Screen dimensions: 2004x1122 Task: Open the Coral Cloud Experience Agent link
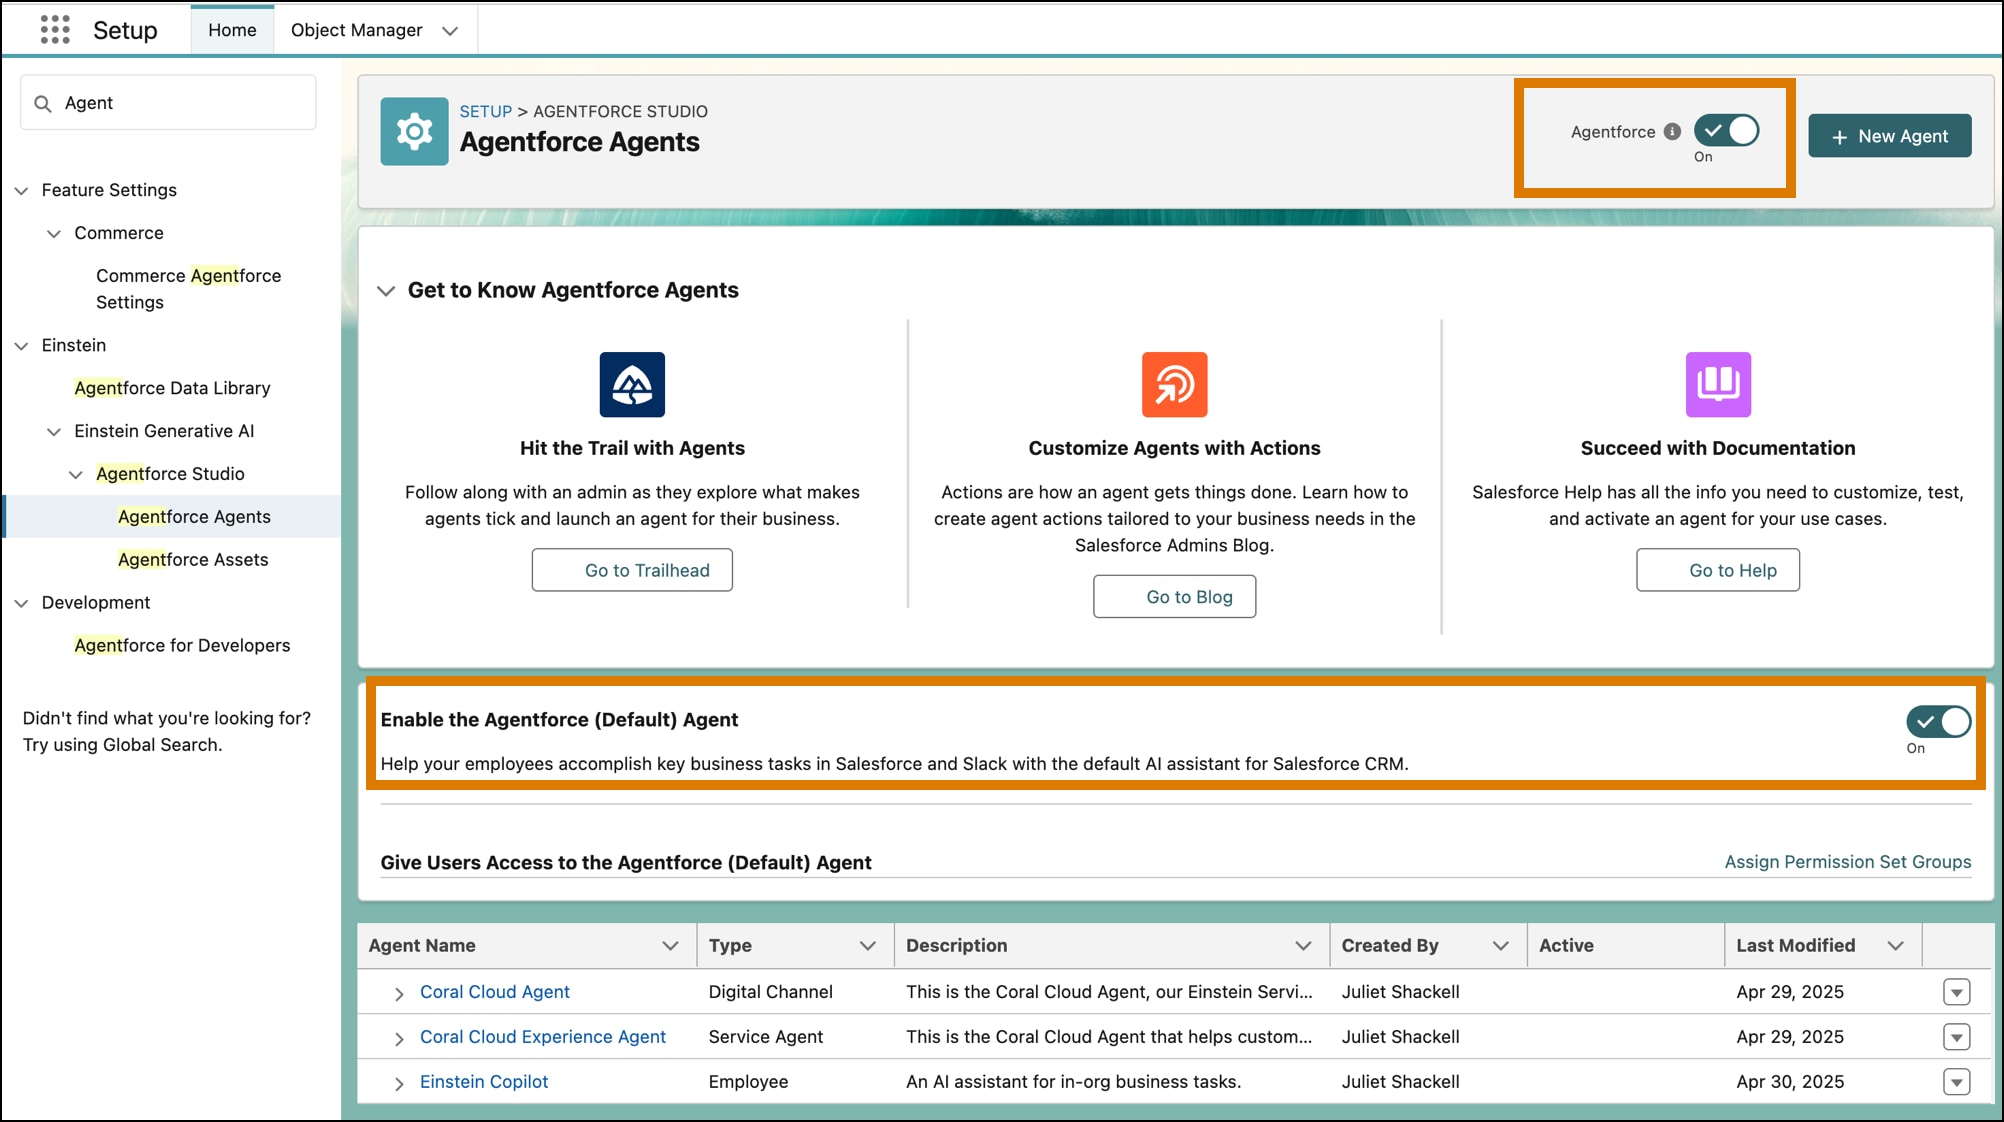click(542, 1037)
